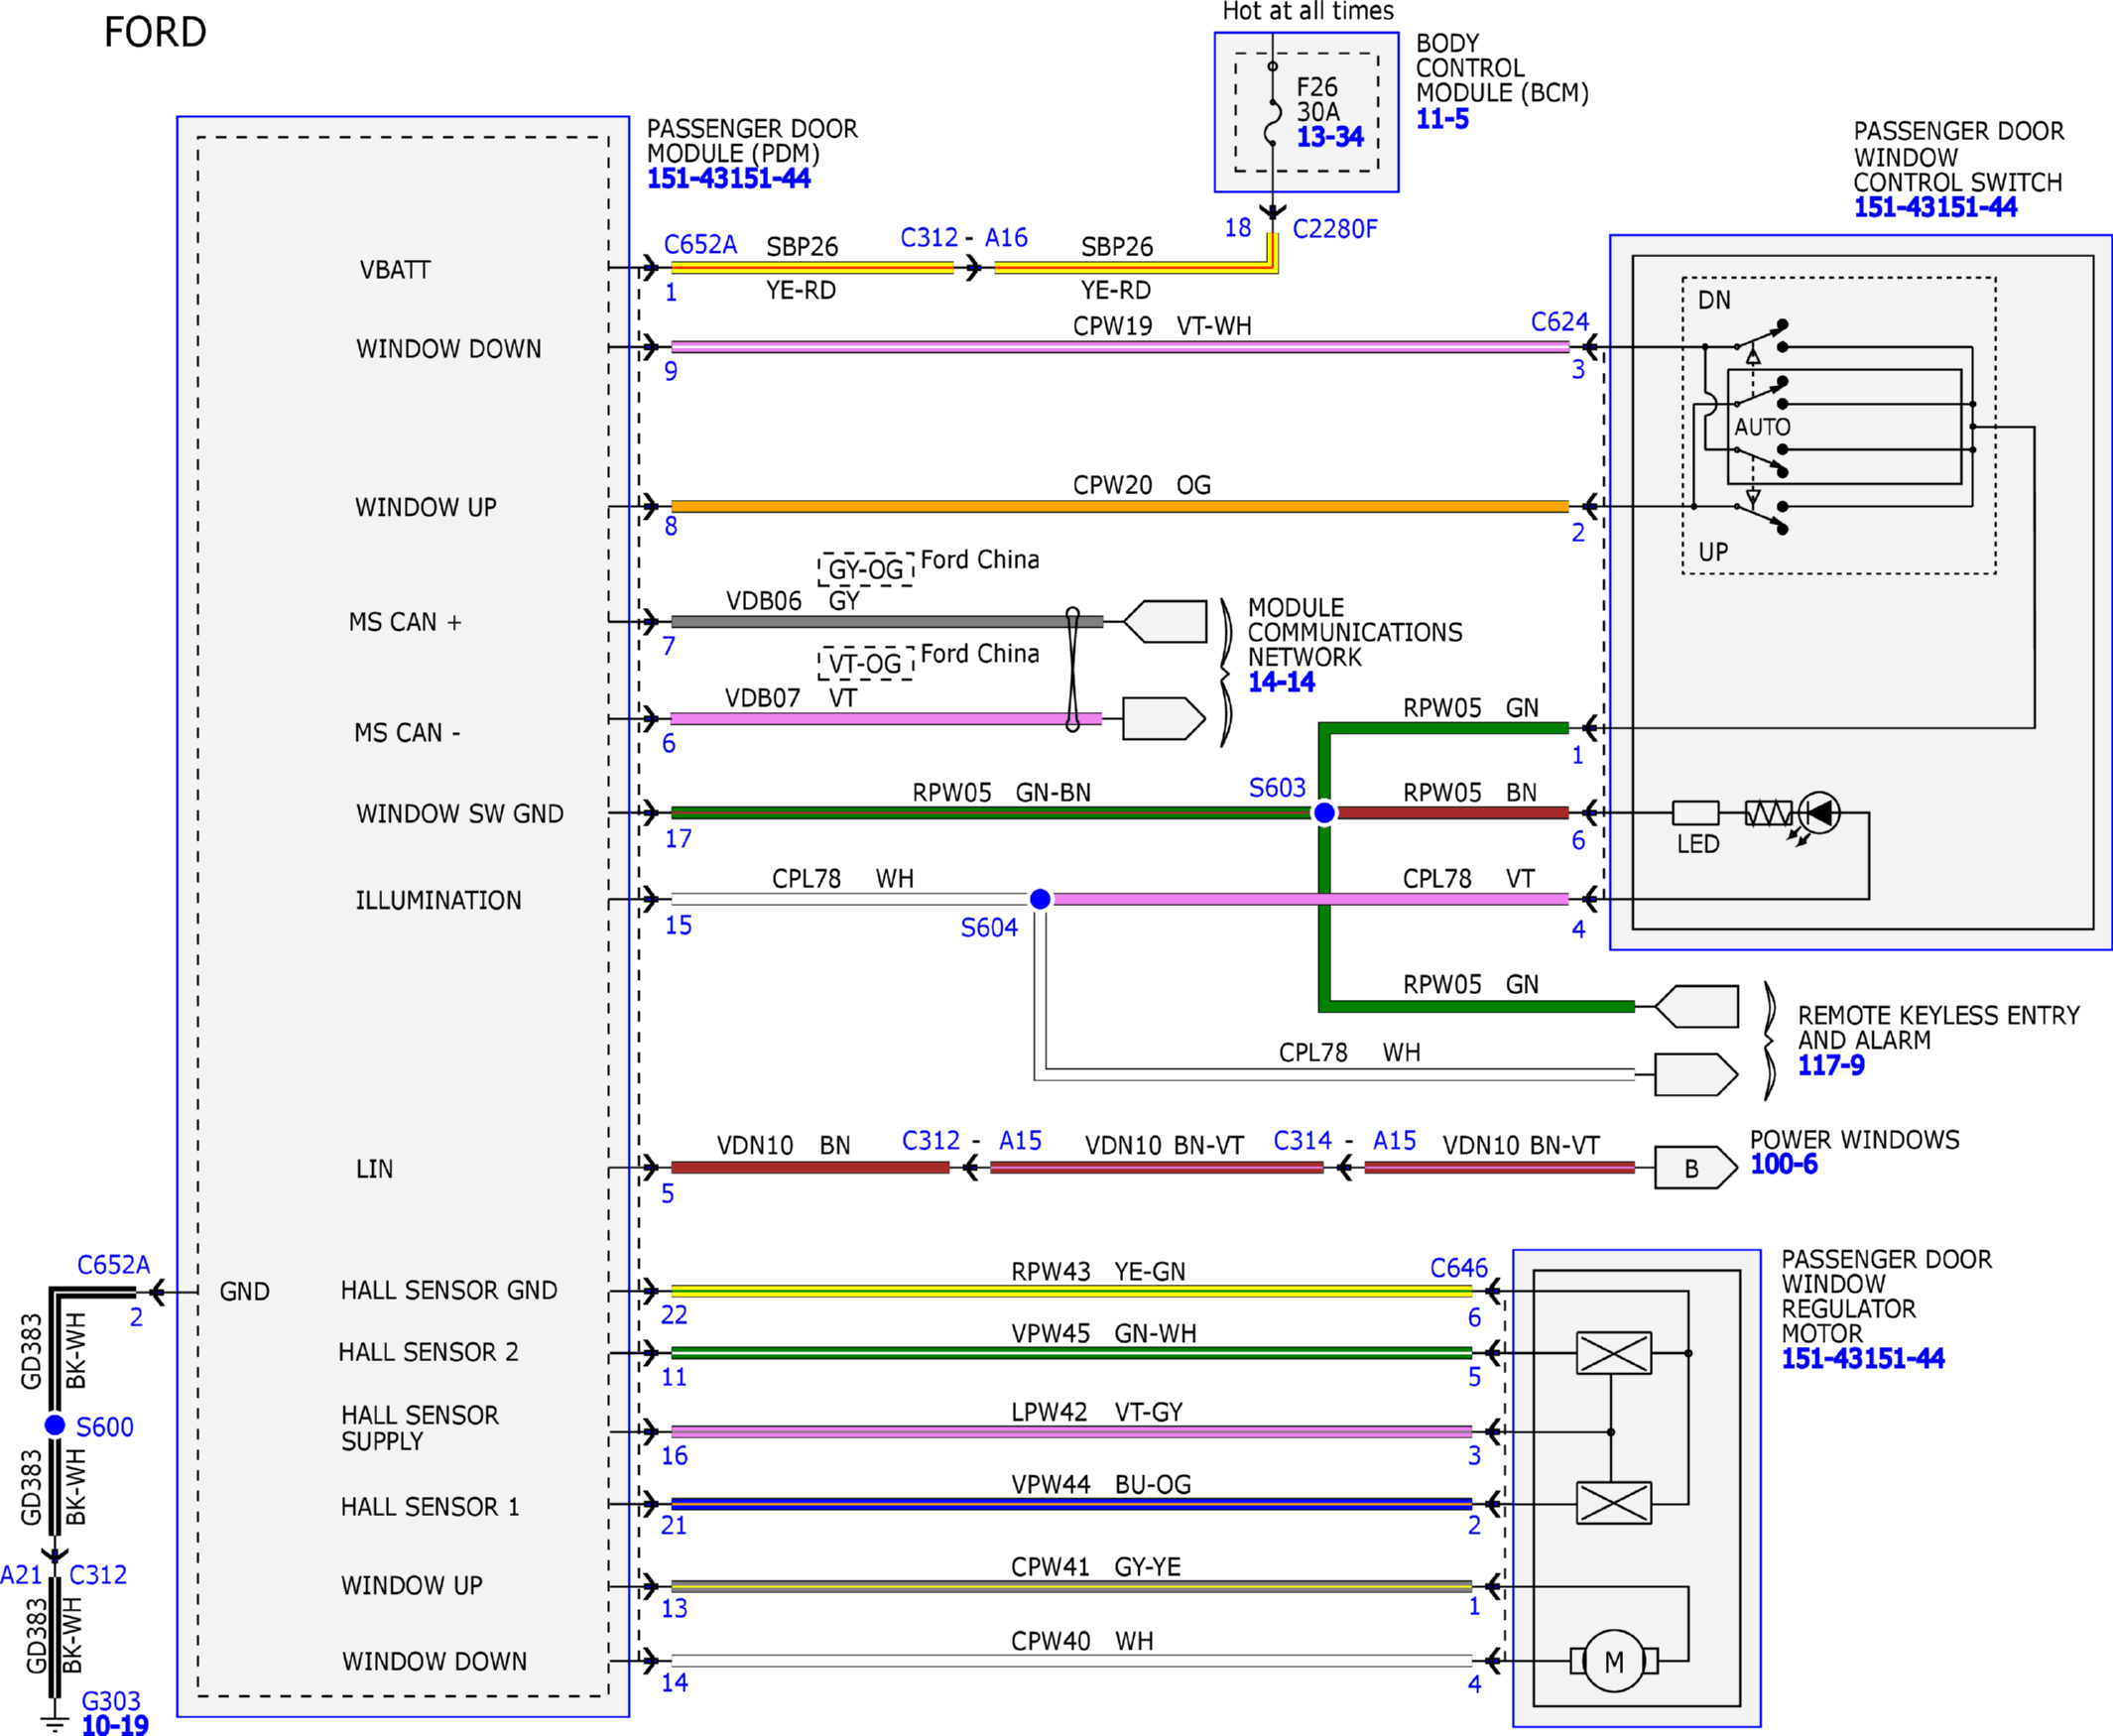Click the orange CPW20 wire line
The width and height of the screenshot is (2113, 1736).
tap(1120, 507)
